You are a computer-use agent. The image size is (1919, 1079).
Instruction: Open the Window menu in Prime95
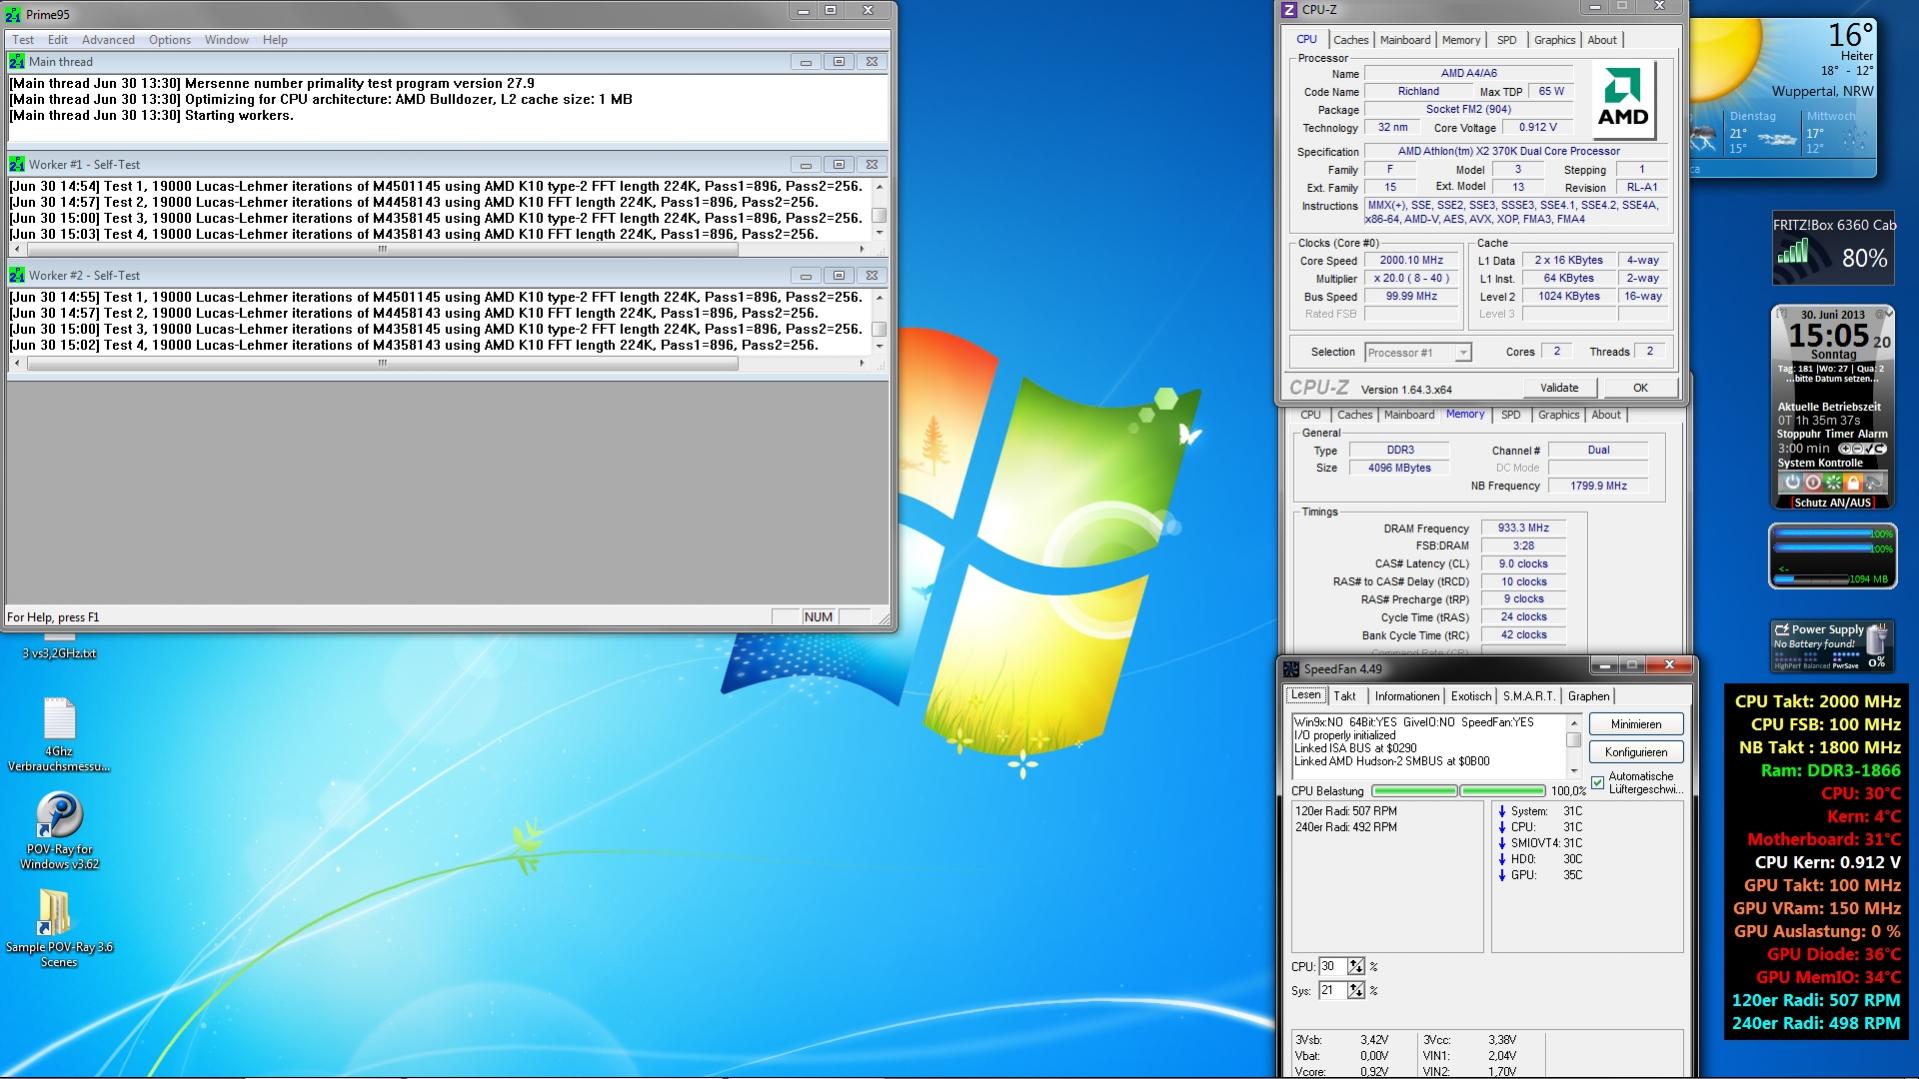tap(227, 40)
